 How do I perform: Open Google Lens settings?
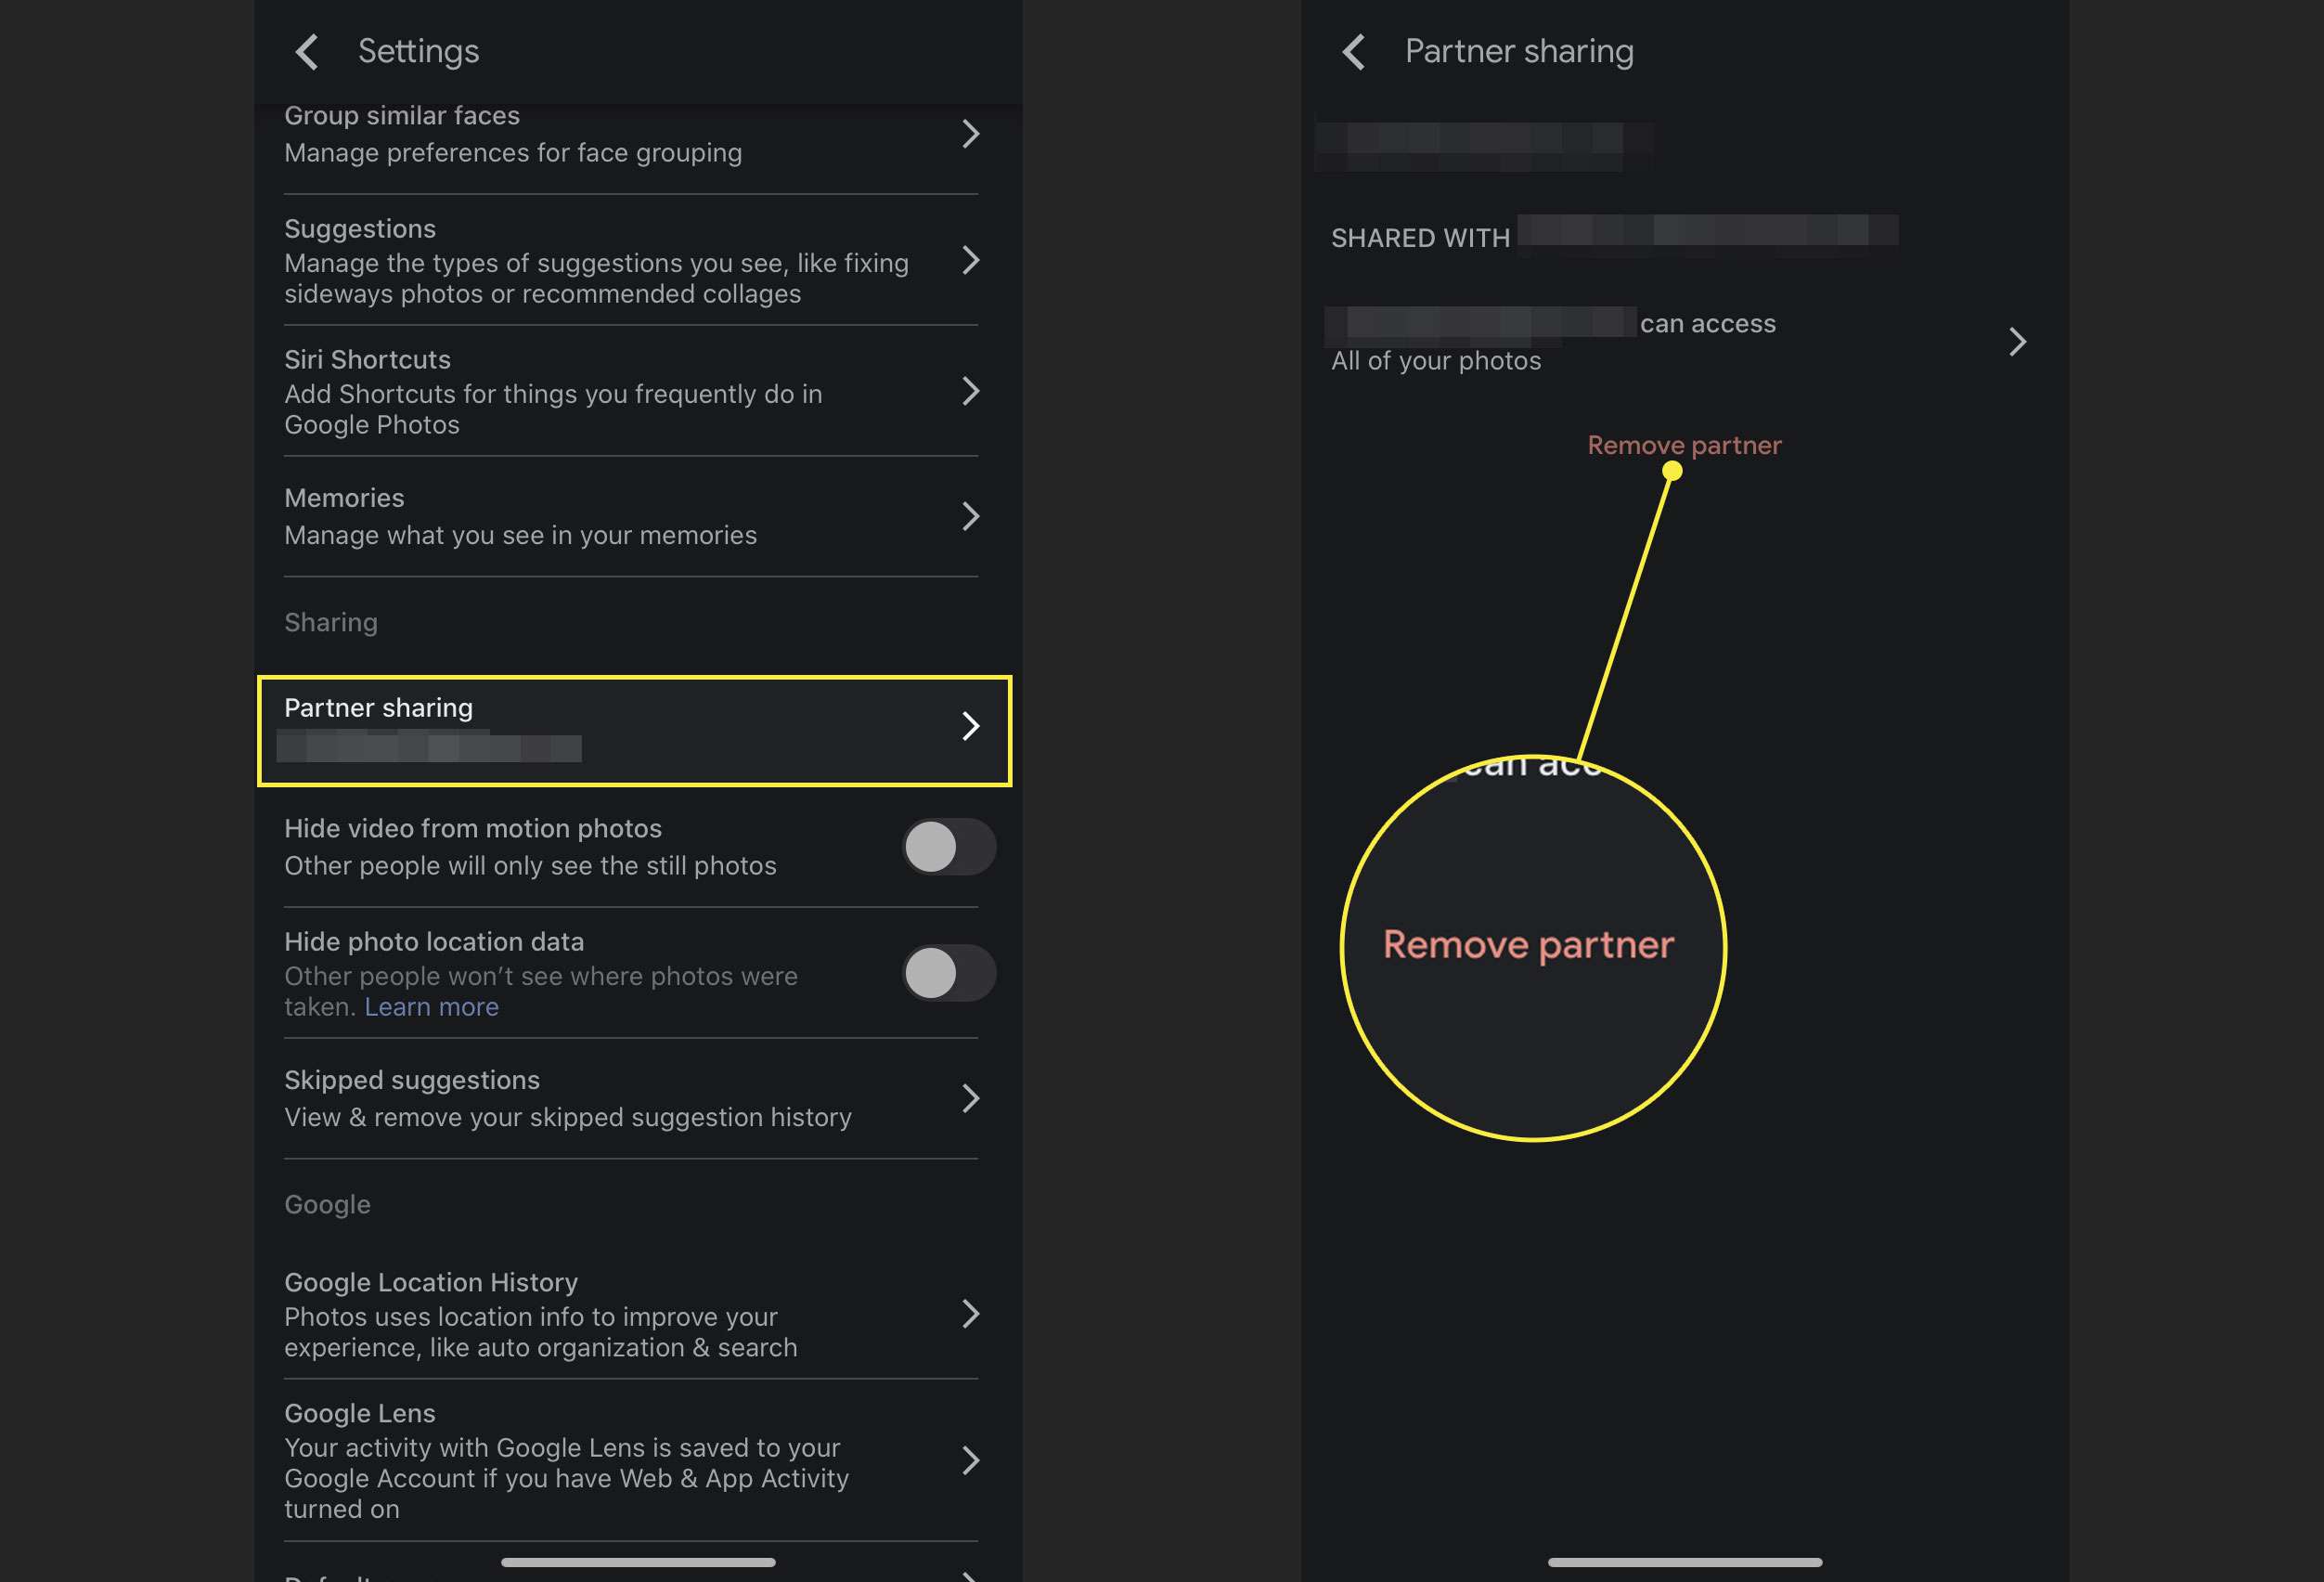(x=634, y=1459)
